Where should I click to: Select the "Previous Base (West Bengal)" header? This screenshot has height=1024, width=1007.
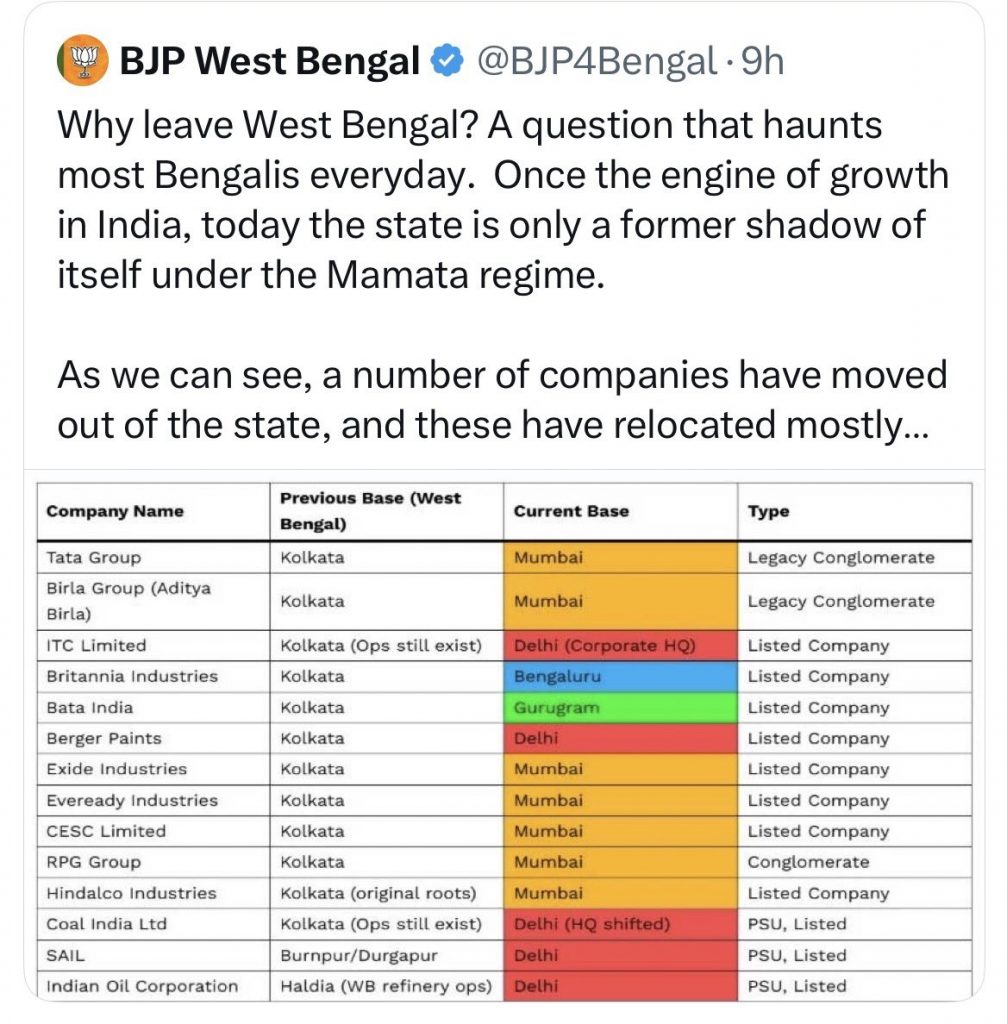click(x=371, y=511)
